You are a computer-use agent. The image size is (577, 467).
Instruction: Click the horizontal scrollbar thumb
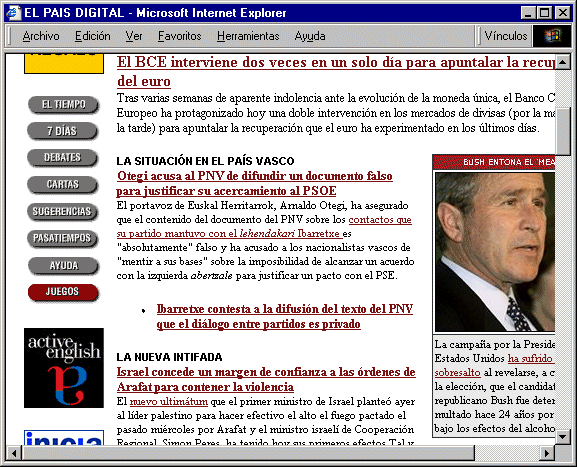[x=248, y=453]
